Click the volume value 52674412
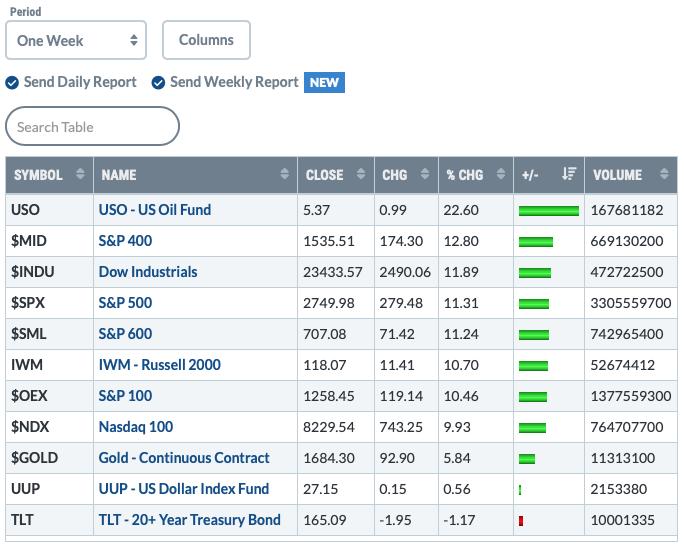Screen dimensions: 684x547 pos(622,365)
